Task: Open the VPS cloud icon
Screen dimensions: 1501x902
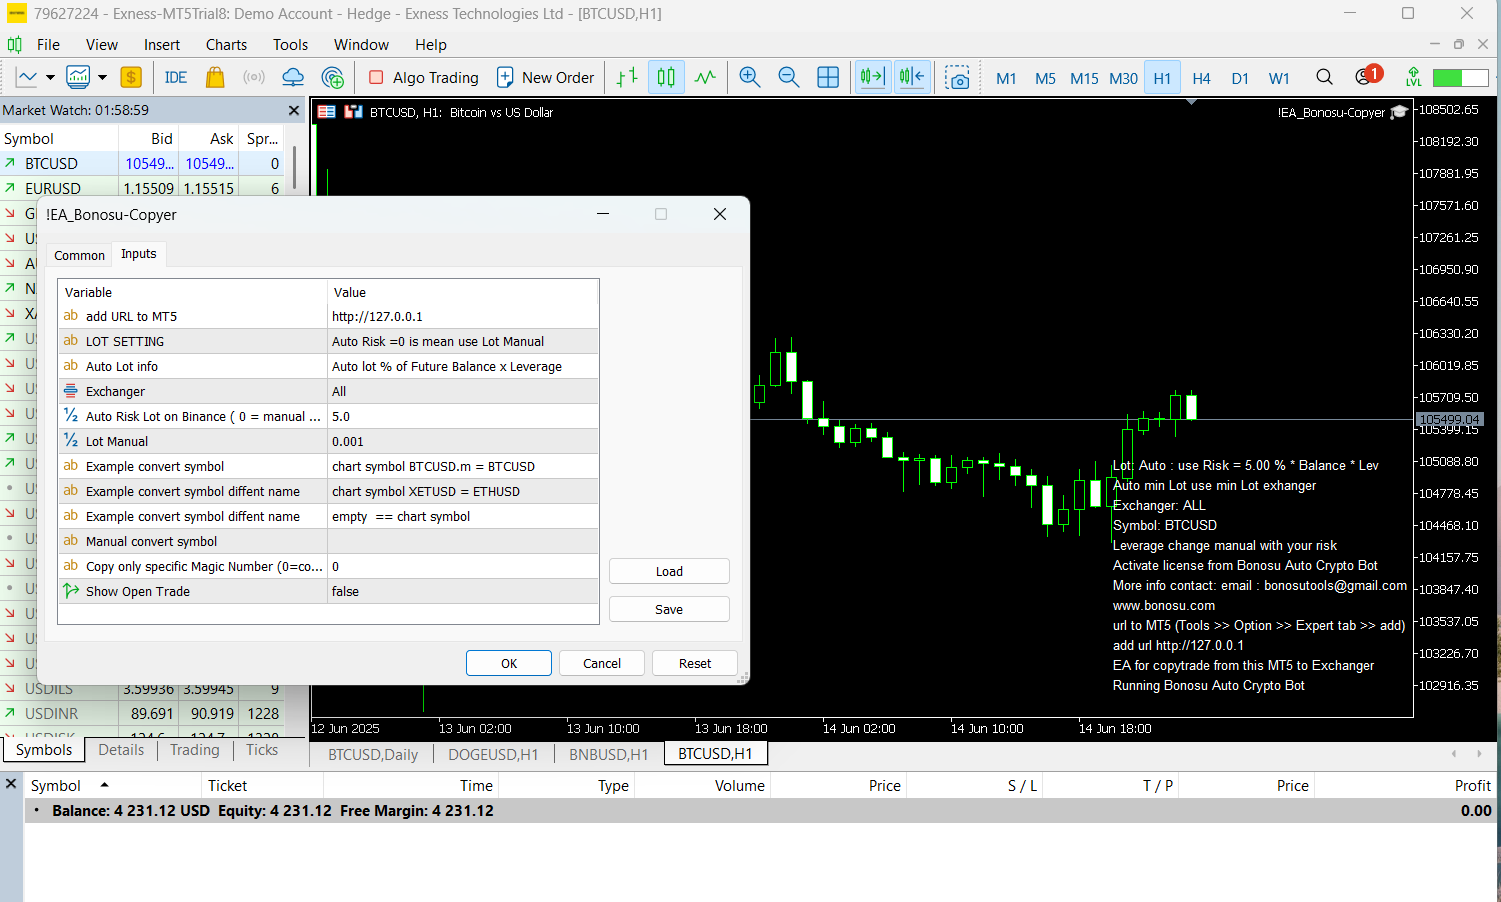Action: 293,77
